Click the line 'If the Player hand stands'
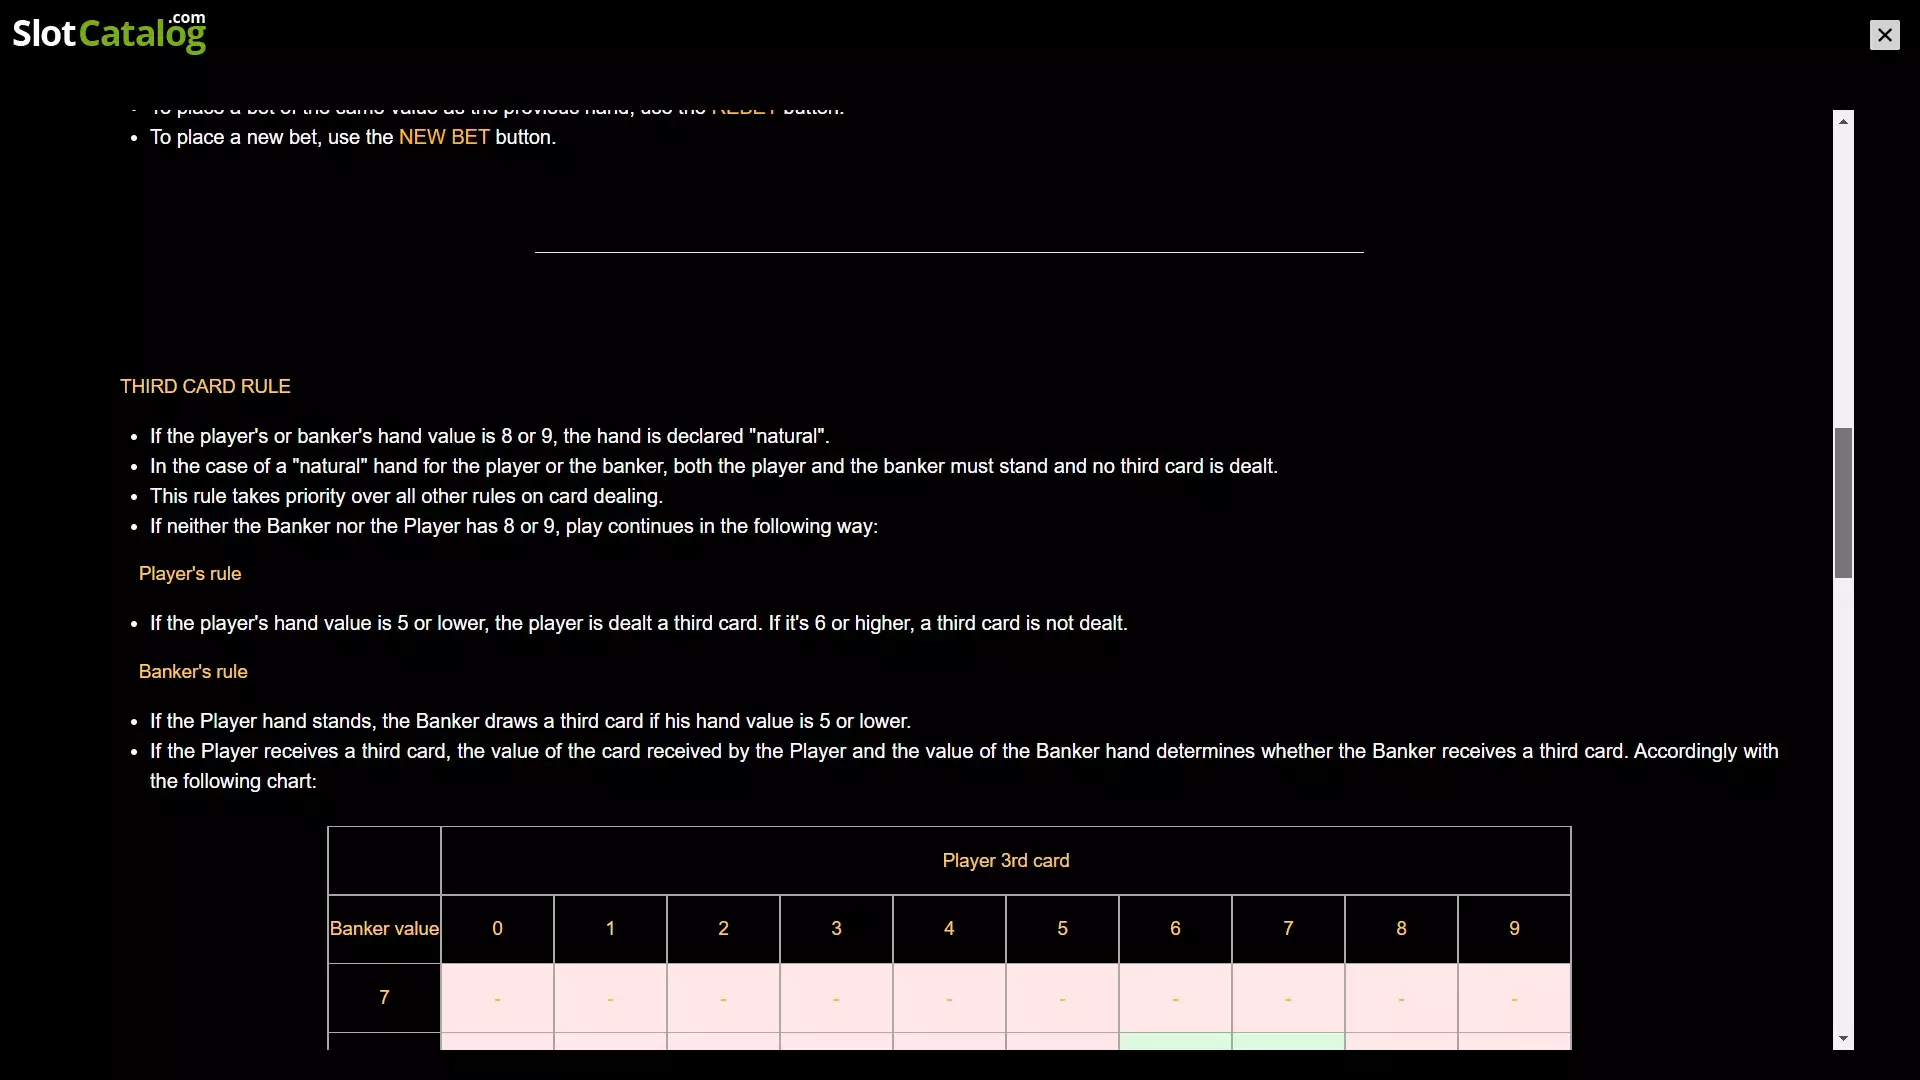1920x1080 pixels. click(530, 722)
